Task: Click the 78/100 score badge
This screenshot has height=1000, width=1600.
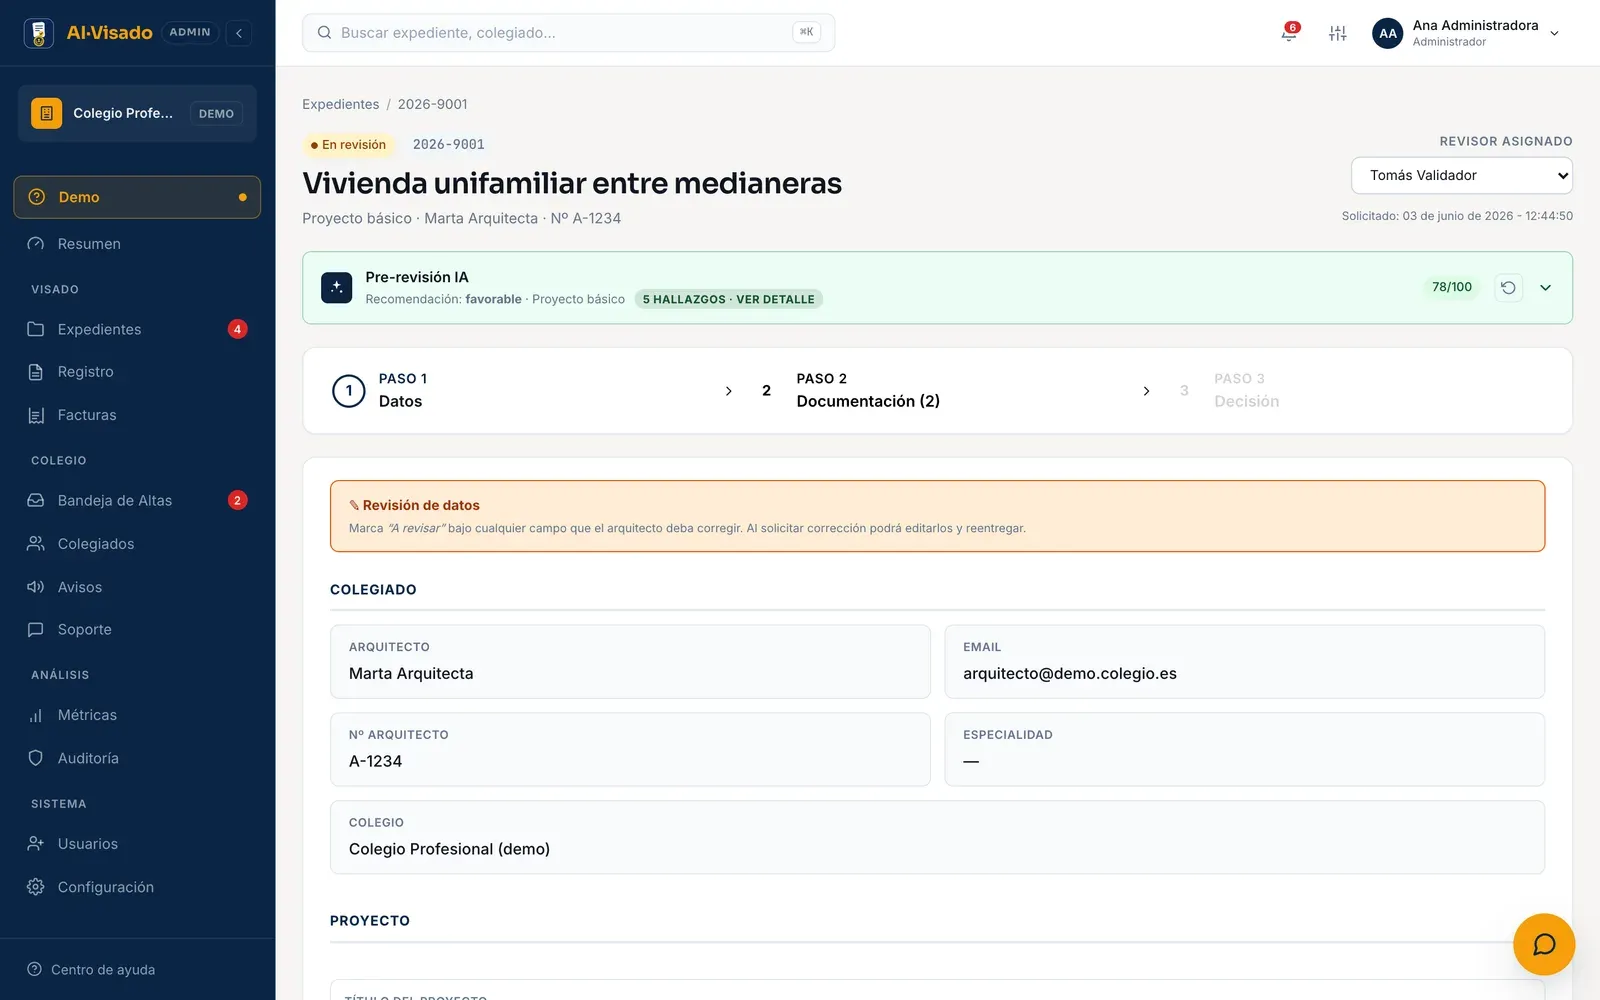Action: click(1451, 287)
